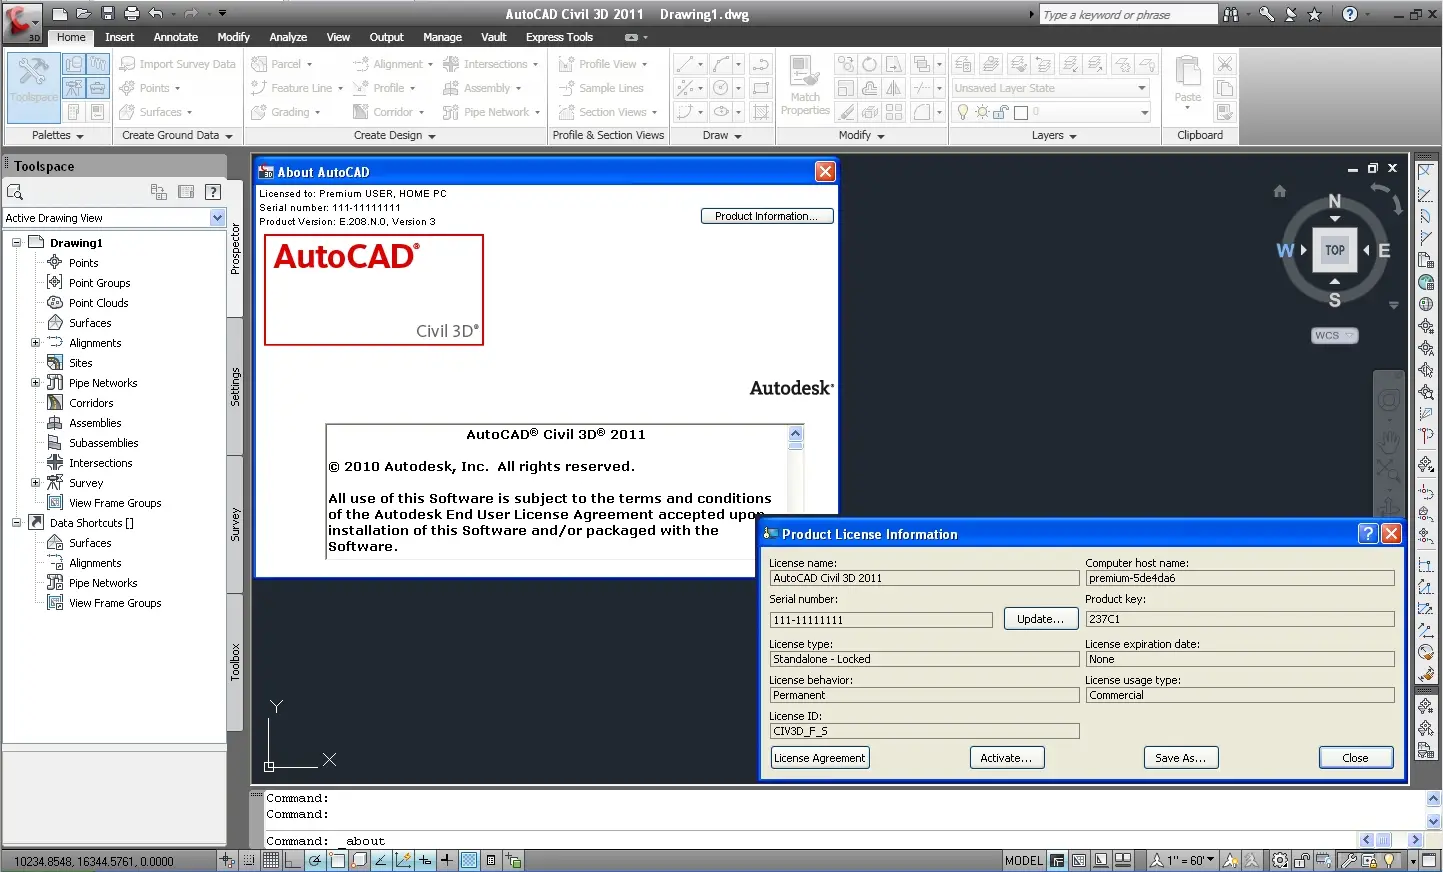
Task: Select the Line tool in Draw panel
Action: pos(685,64)
